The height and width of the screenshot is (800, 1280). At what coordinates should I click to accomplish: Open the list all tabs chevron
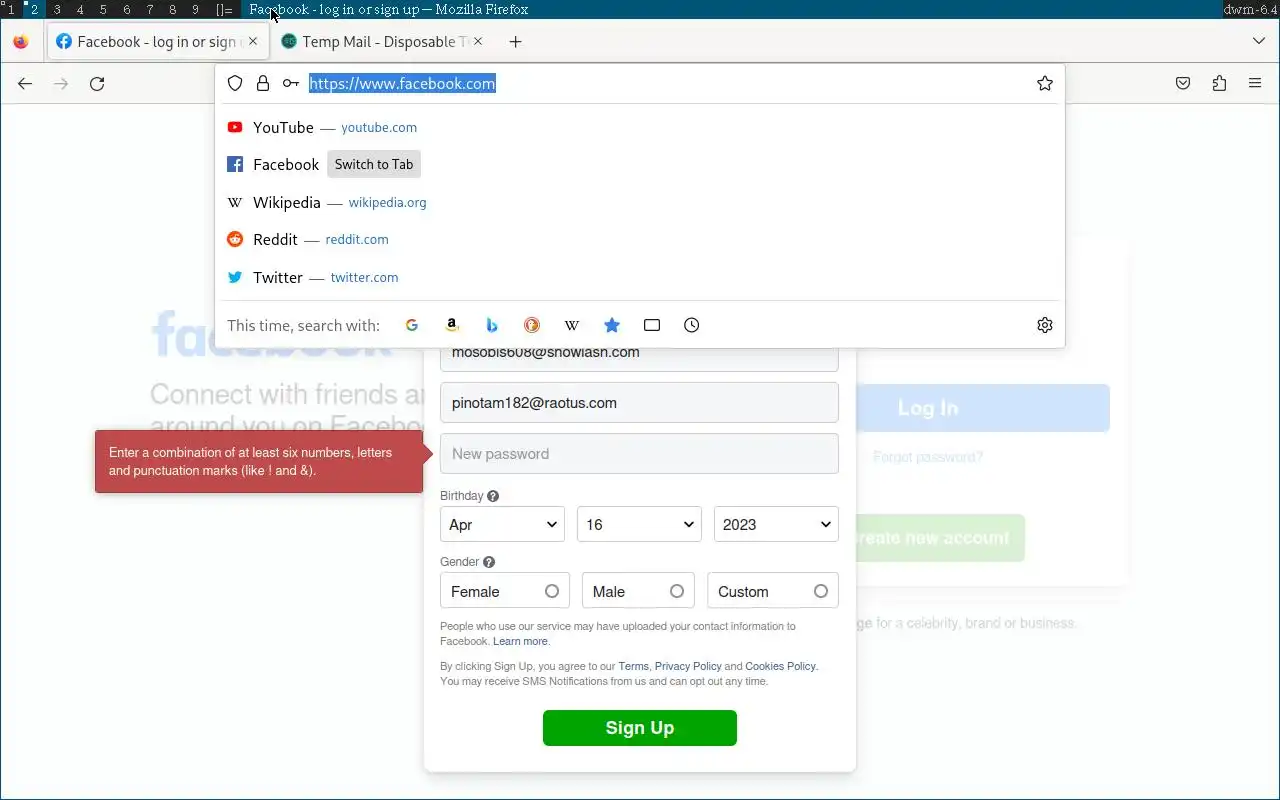click(1259, 42)
